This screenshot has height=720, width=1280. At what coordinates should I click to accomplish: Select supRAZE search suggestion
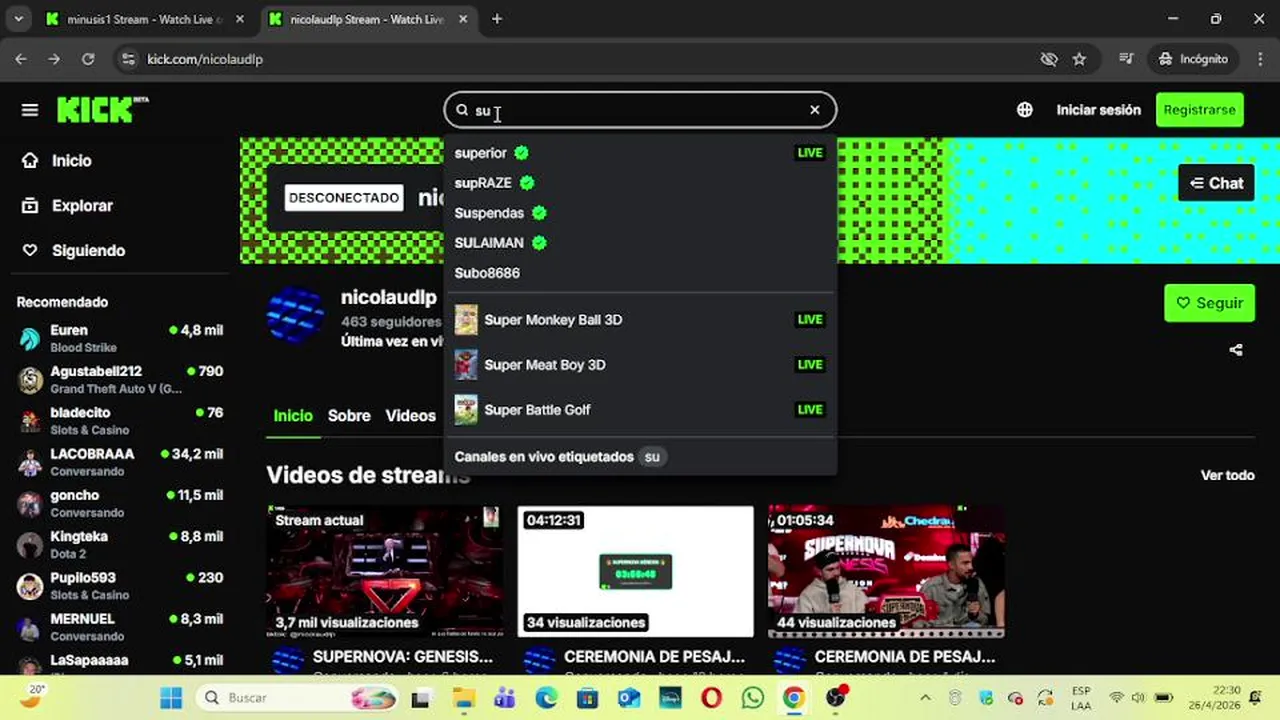[640, 183]
